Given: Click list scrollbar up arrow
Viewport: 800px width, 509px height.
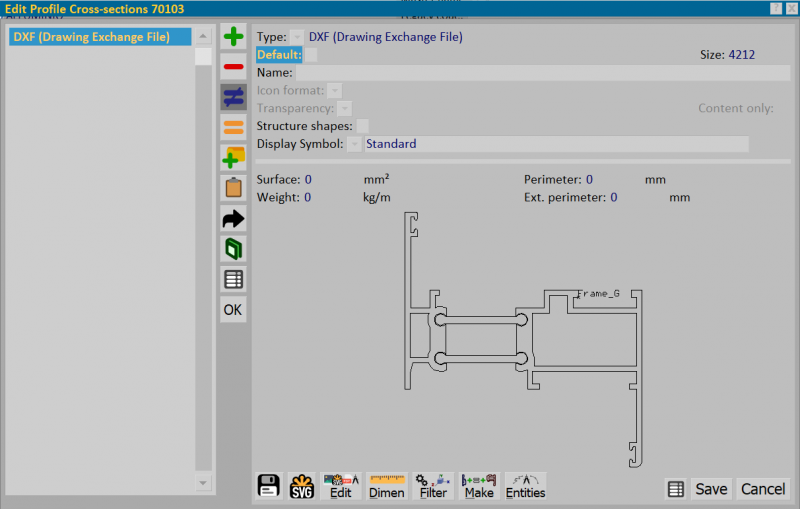Looking at the screenshot, I should point(203,36).
